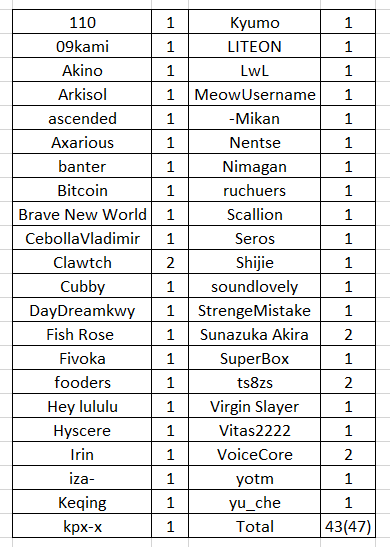Image resolution: width=390 pixels, height=547 pixels.
Task: Click the soundlovely name cell
Action: click(x=254, y=286)
